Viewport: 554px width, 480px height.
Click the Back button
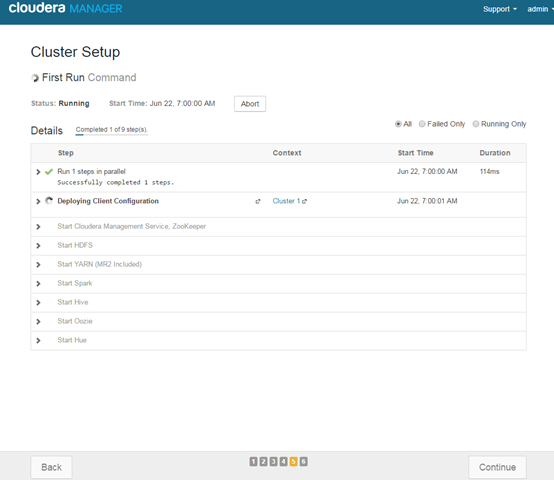tap(52, 467)
